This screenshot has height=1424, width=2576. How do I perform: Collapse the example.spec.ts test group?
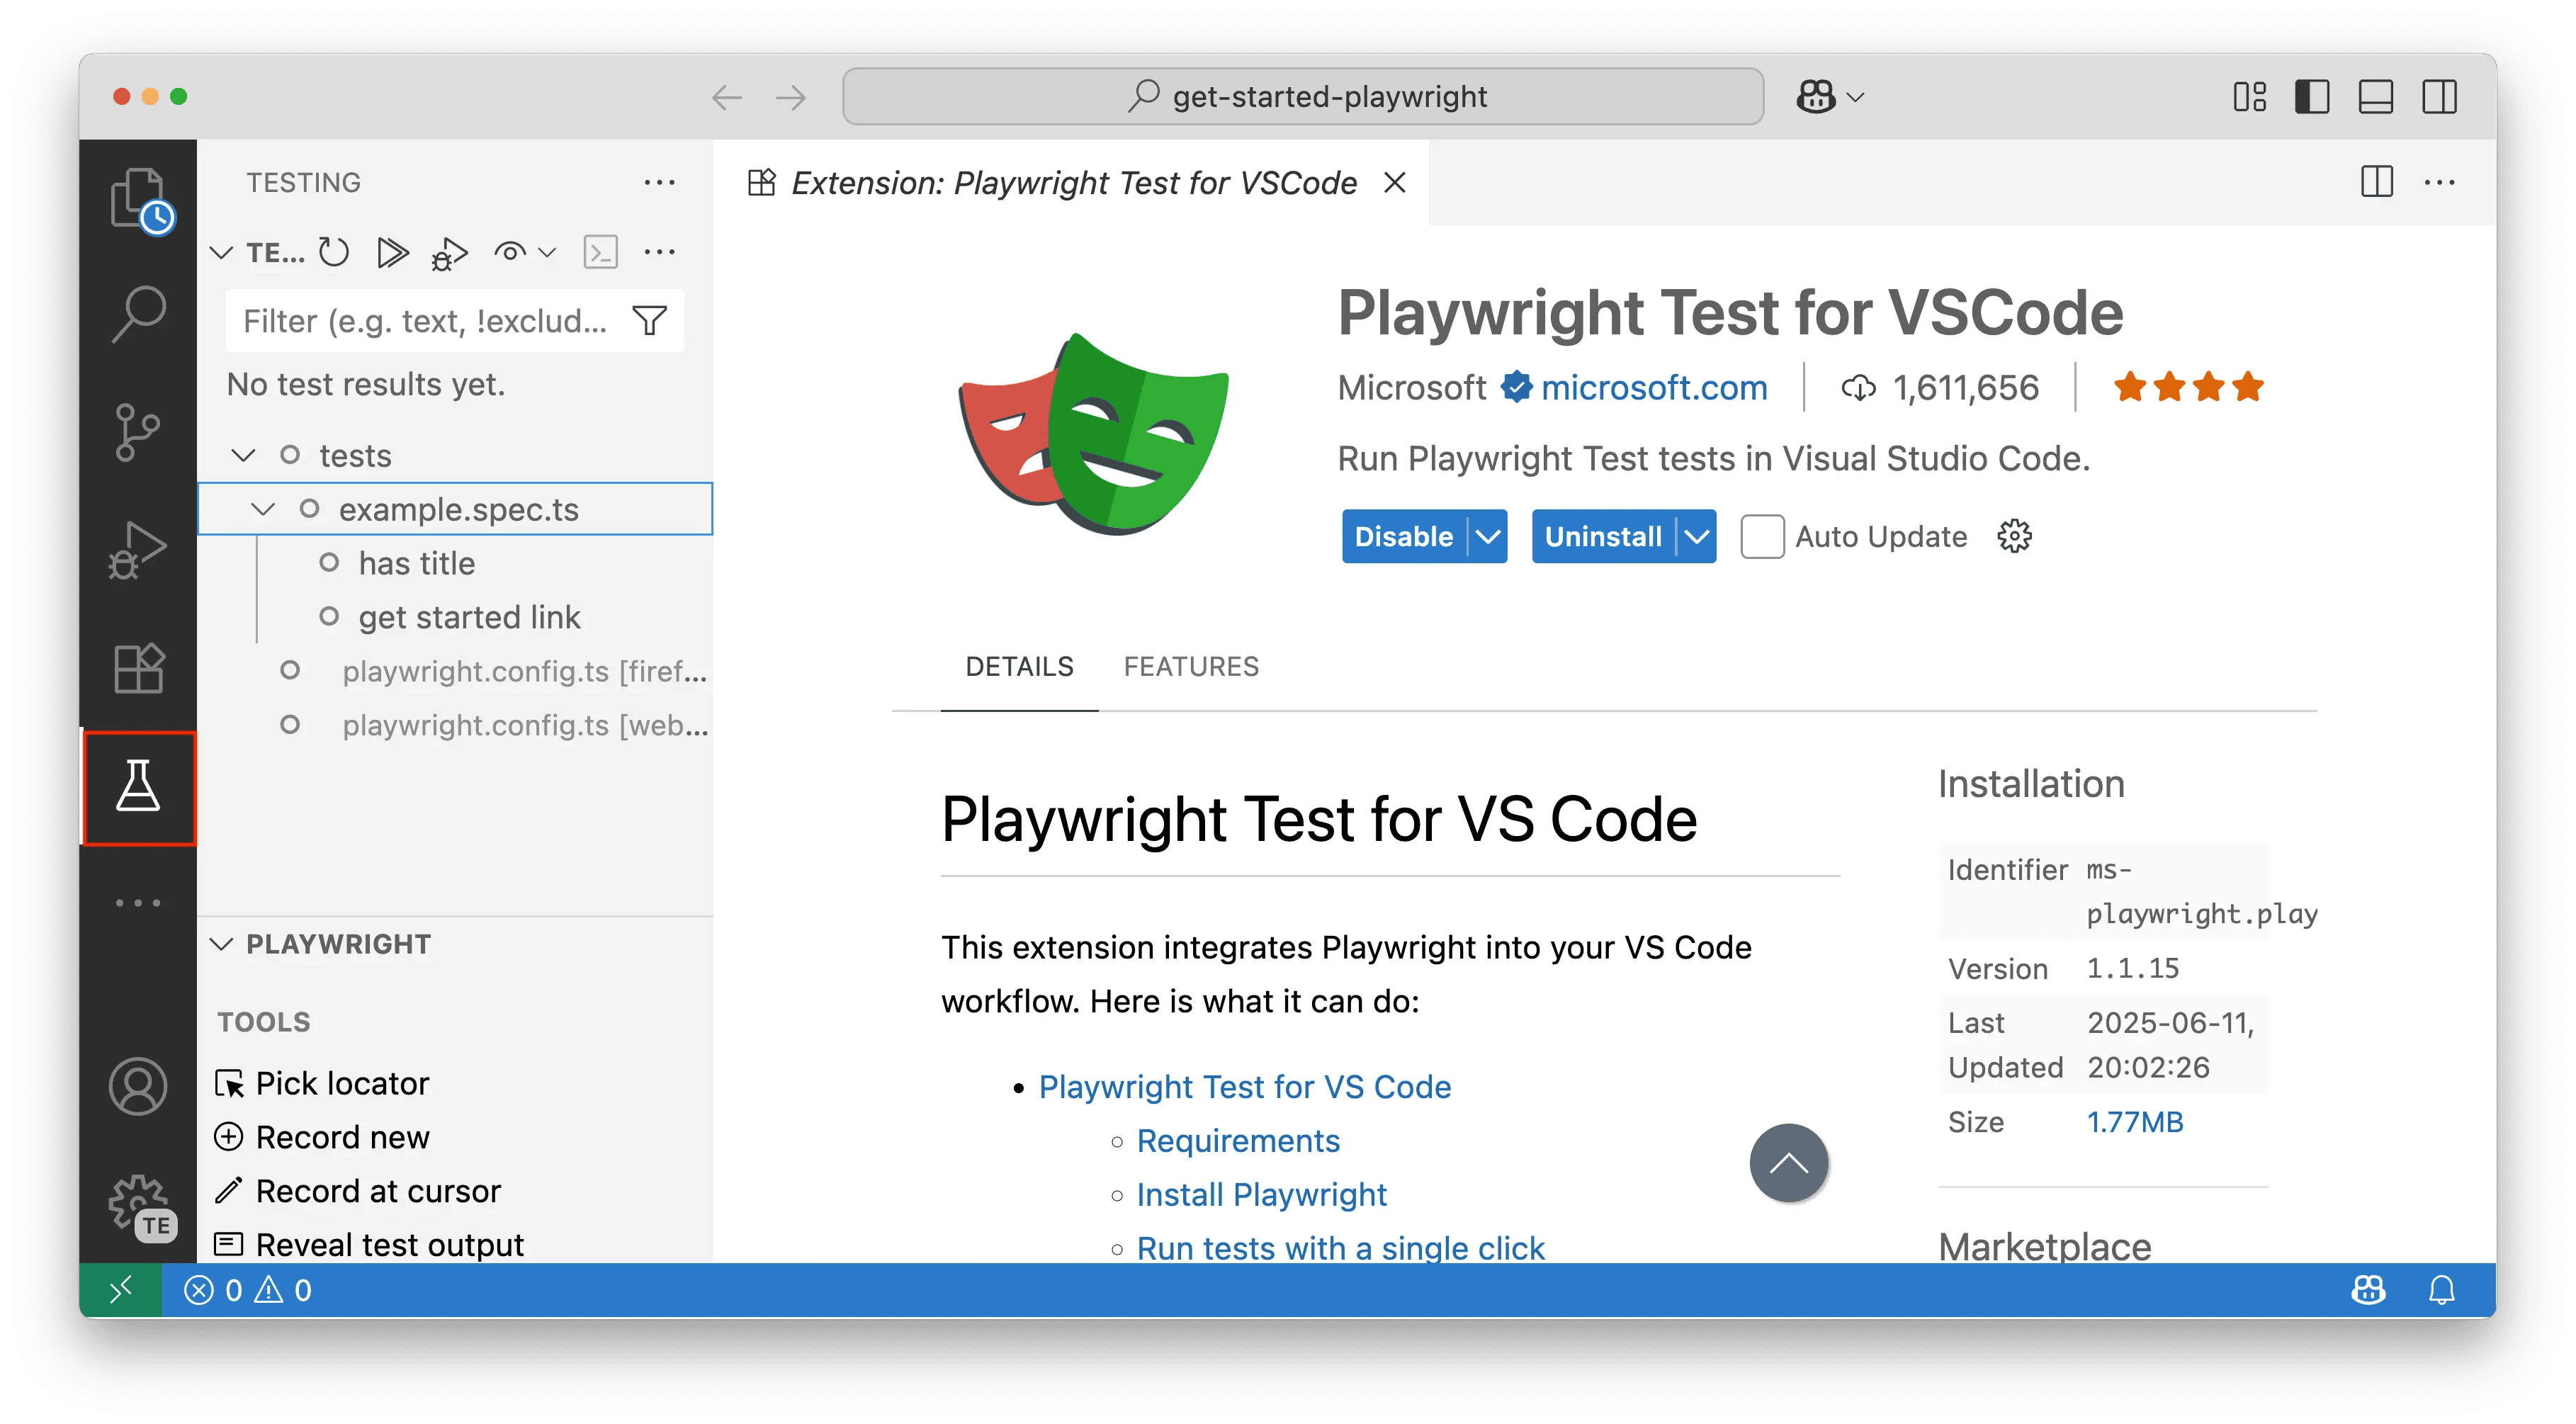point(264,508)
